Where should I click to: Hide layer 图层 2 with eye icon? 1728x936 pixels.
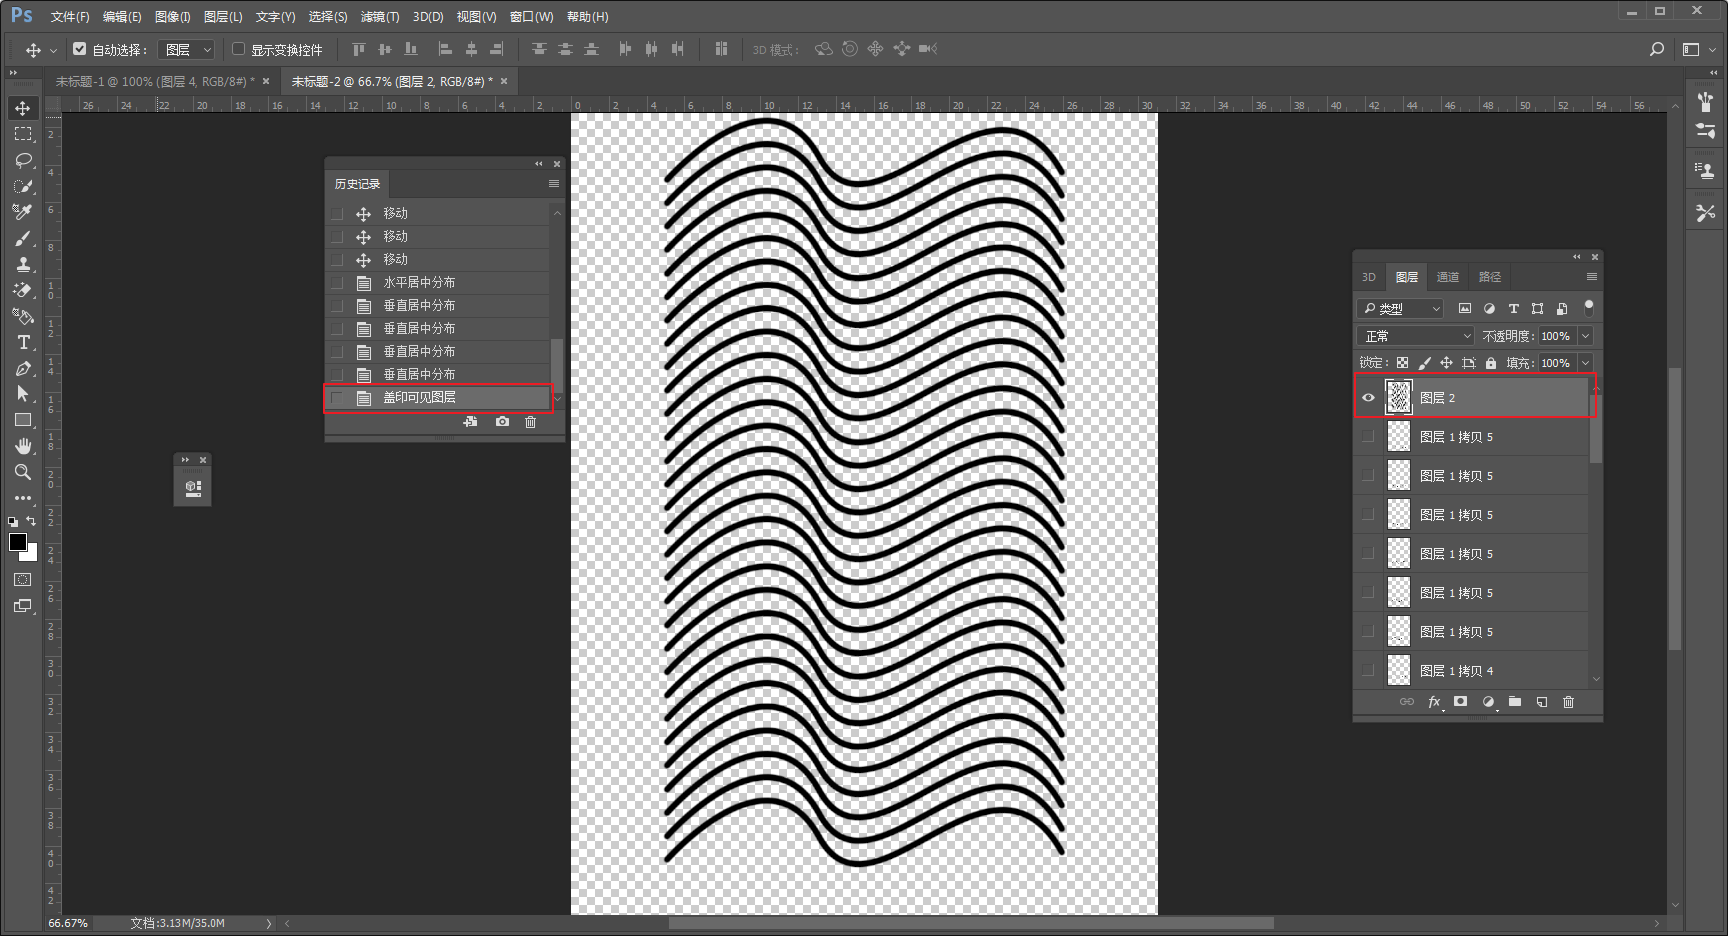(1368, 398)
